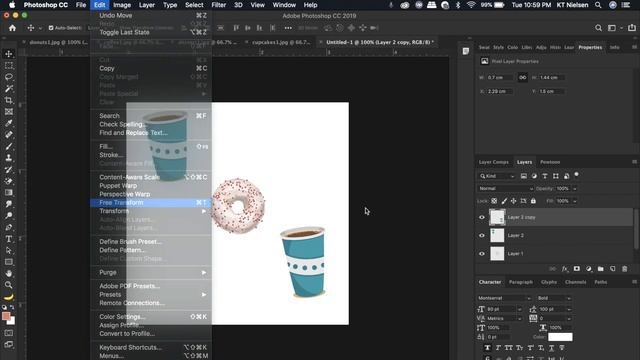Expand the Purge submenu

[x=151, y=272]
